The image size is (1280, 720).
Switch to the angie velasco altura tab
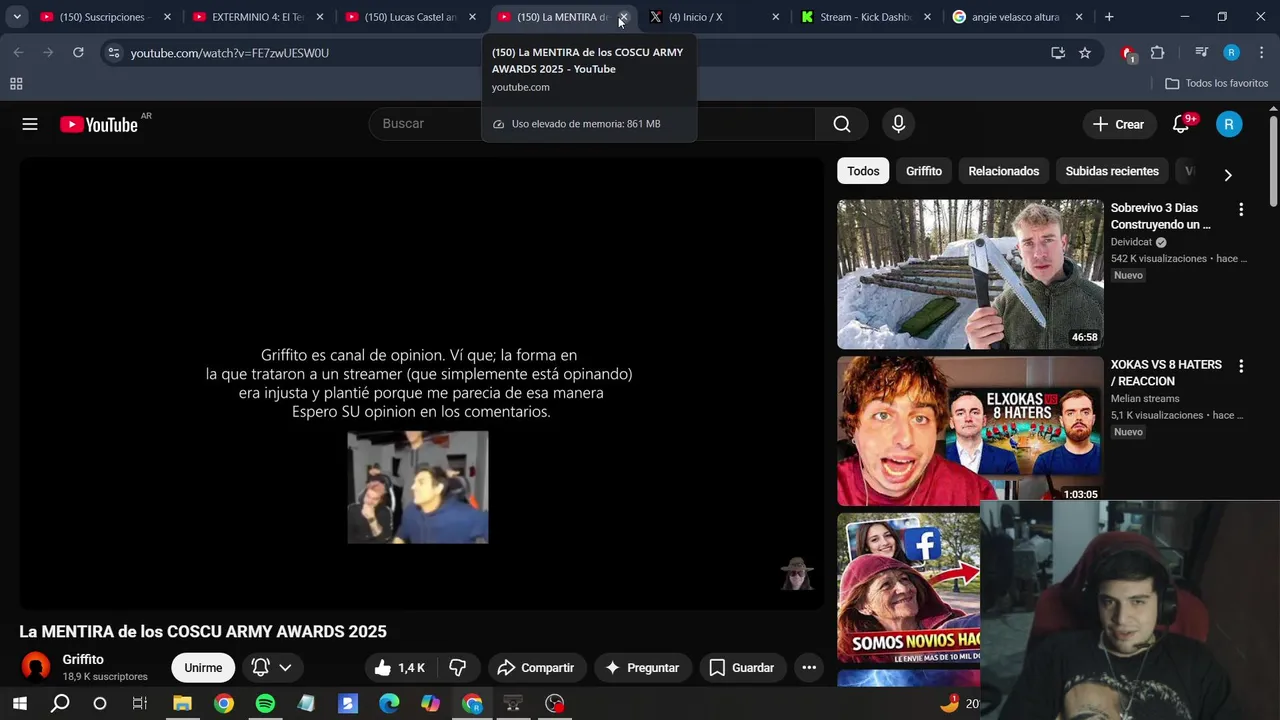coord(1018,17)
